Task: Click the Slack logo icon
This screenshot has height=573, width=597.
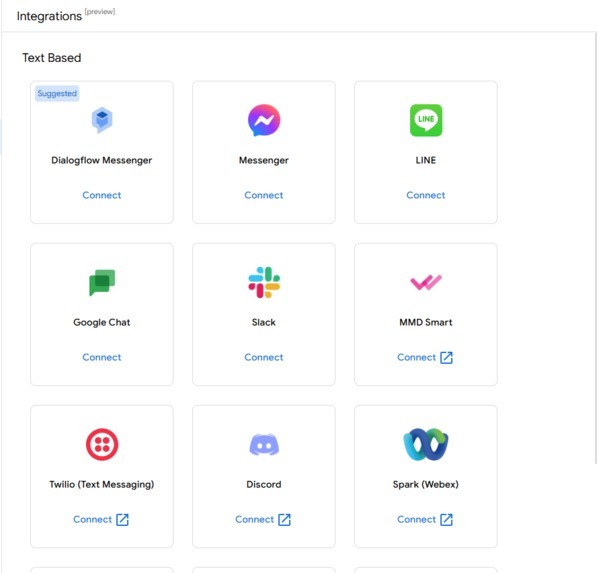Action: [x=264, y=283]
